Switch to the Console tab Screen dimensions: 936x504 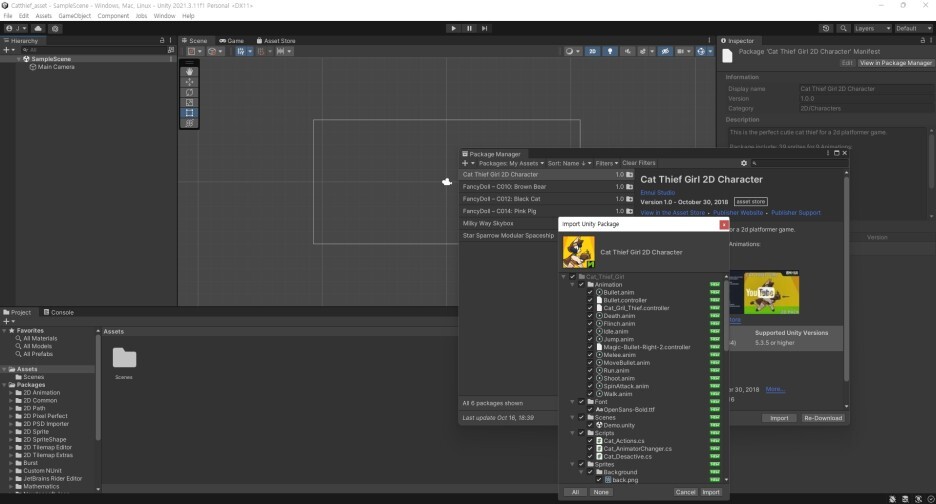[58, 312]
